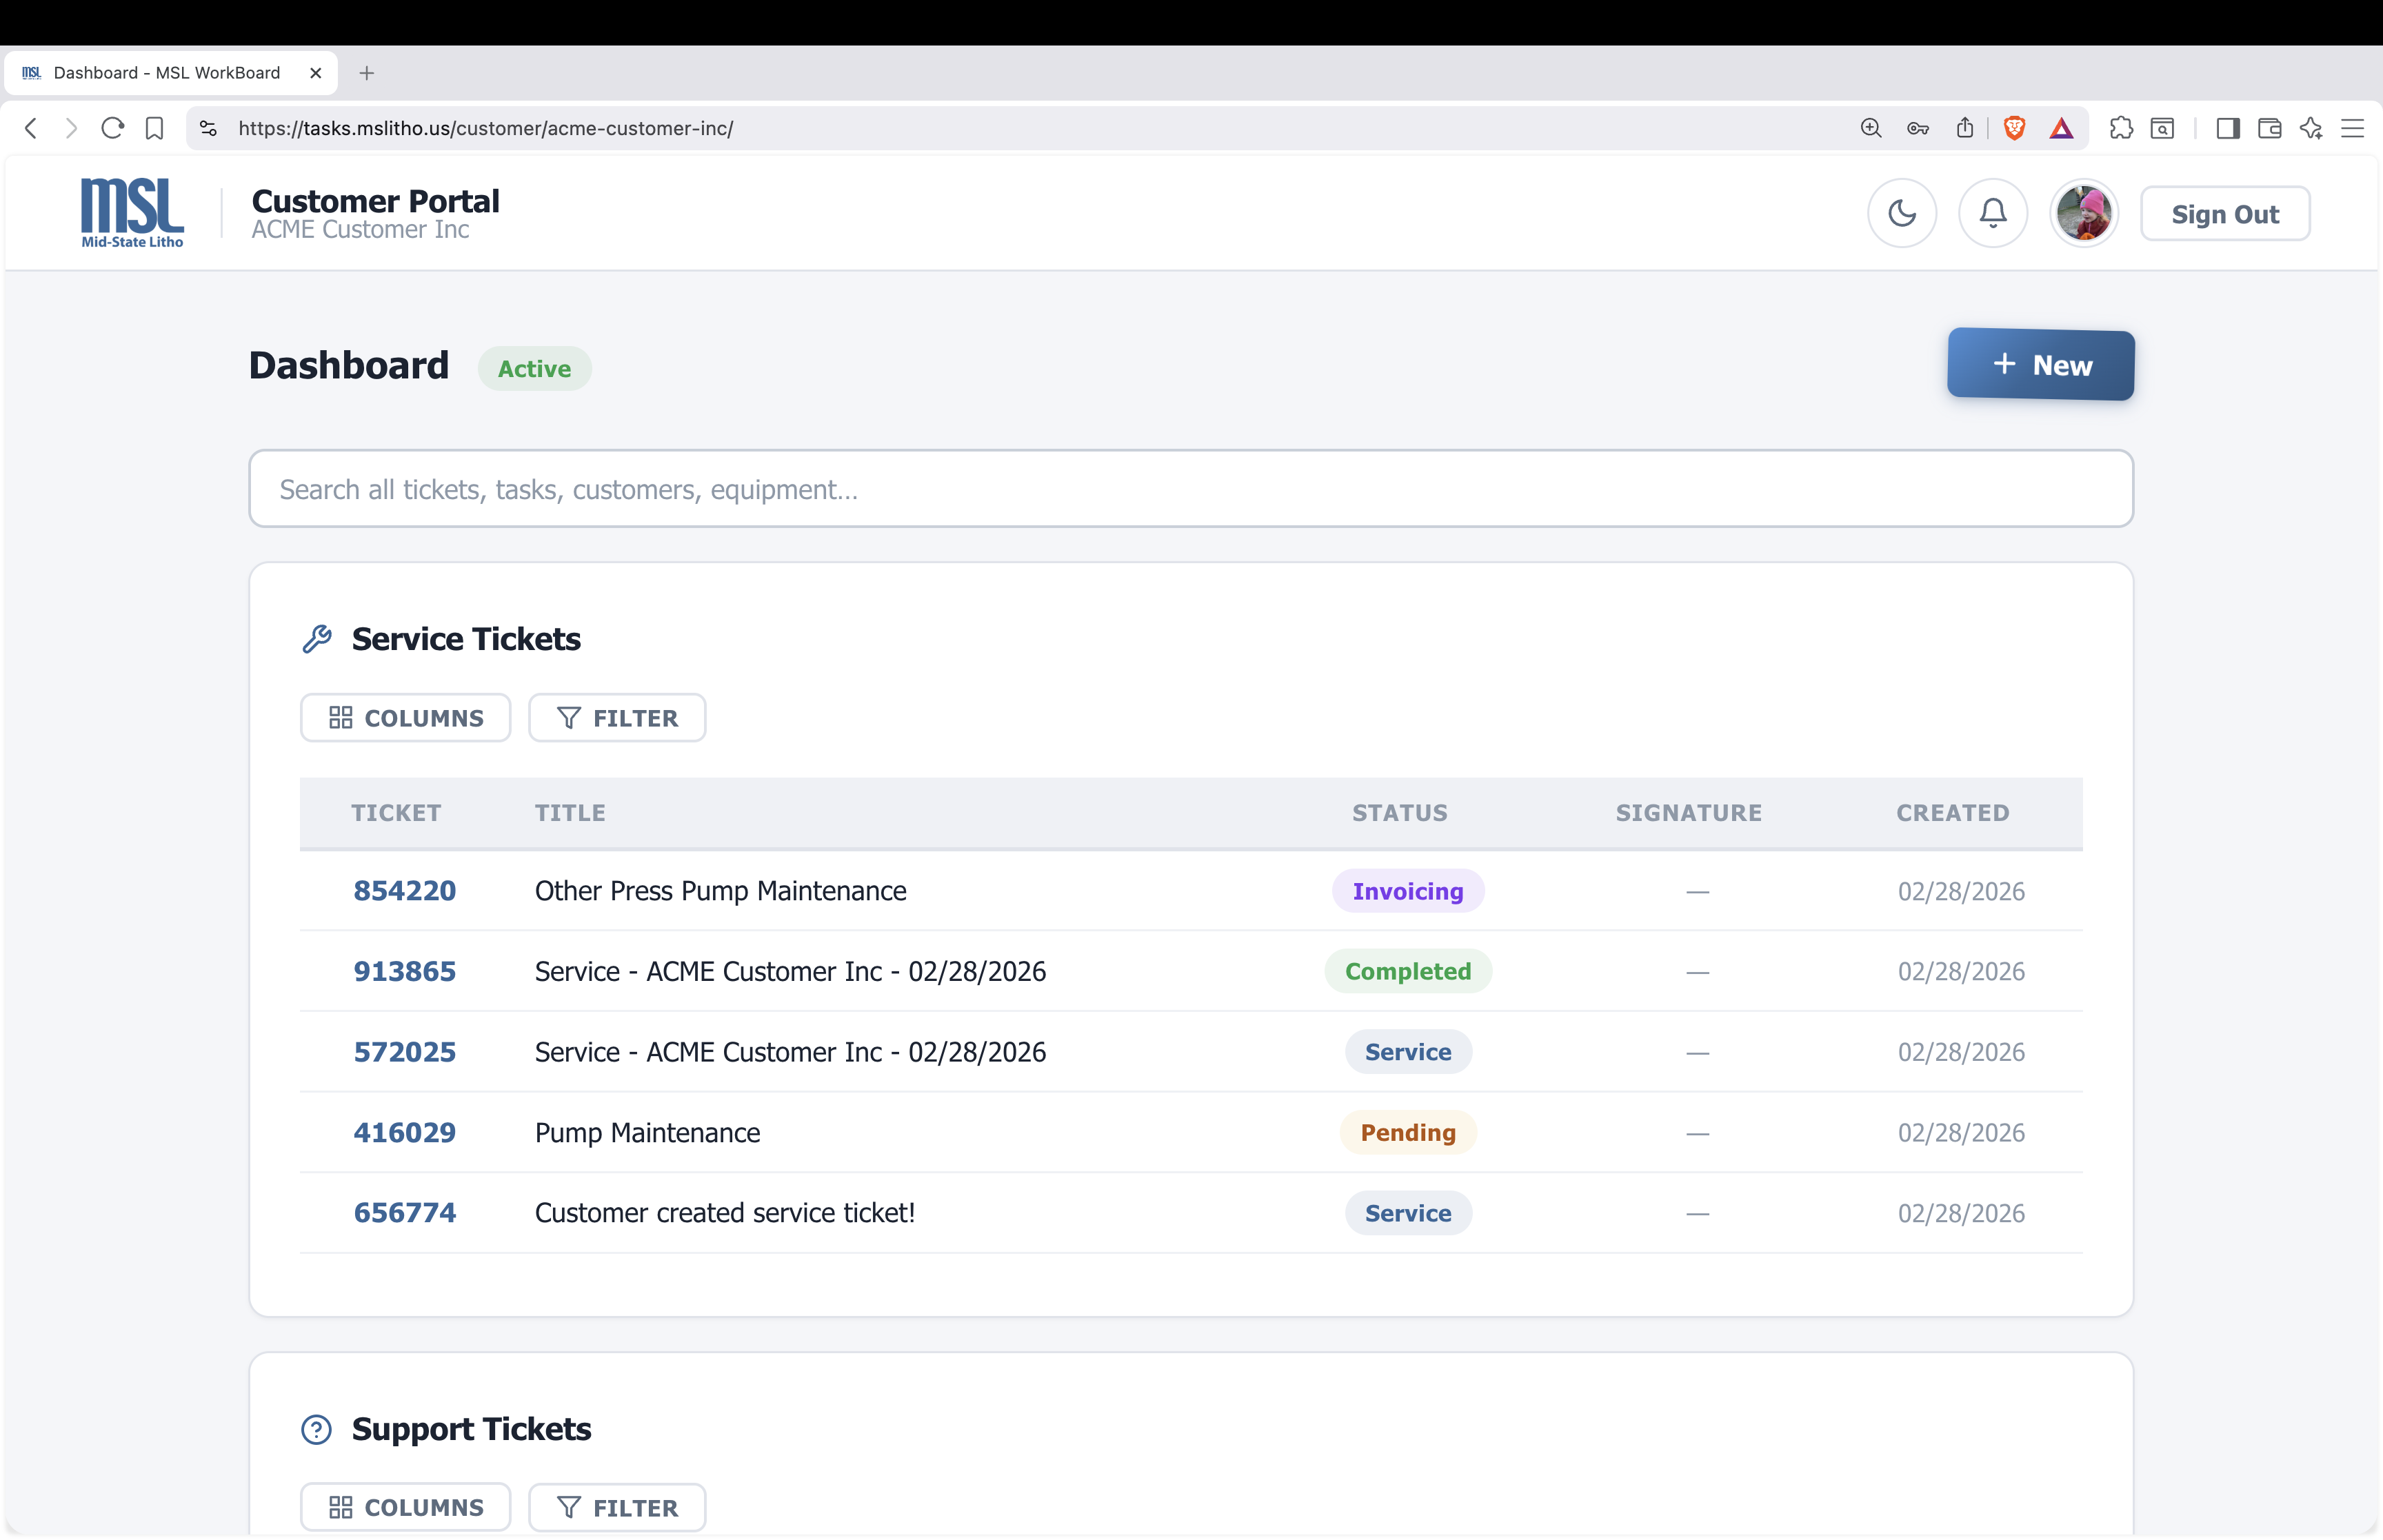Select the Dashboard - MSL WorkBoard tab

[x=167, y=73]
